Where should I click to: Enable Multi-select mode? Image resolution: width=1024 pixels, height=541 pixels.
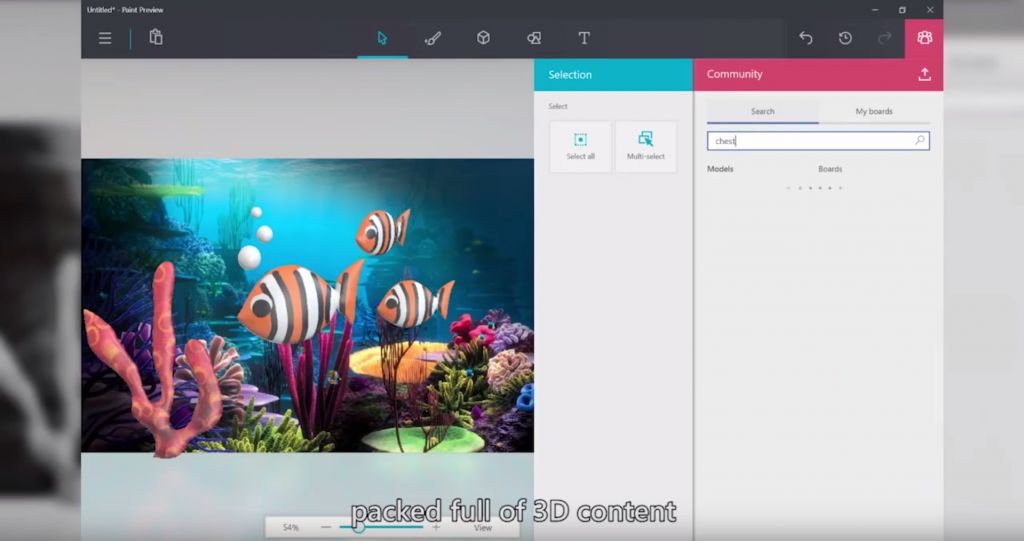point(646,146)
